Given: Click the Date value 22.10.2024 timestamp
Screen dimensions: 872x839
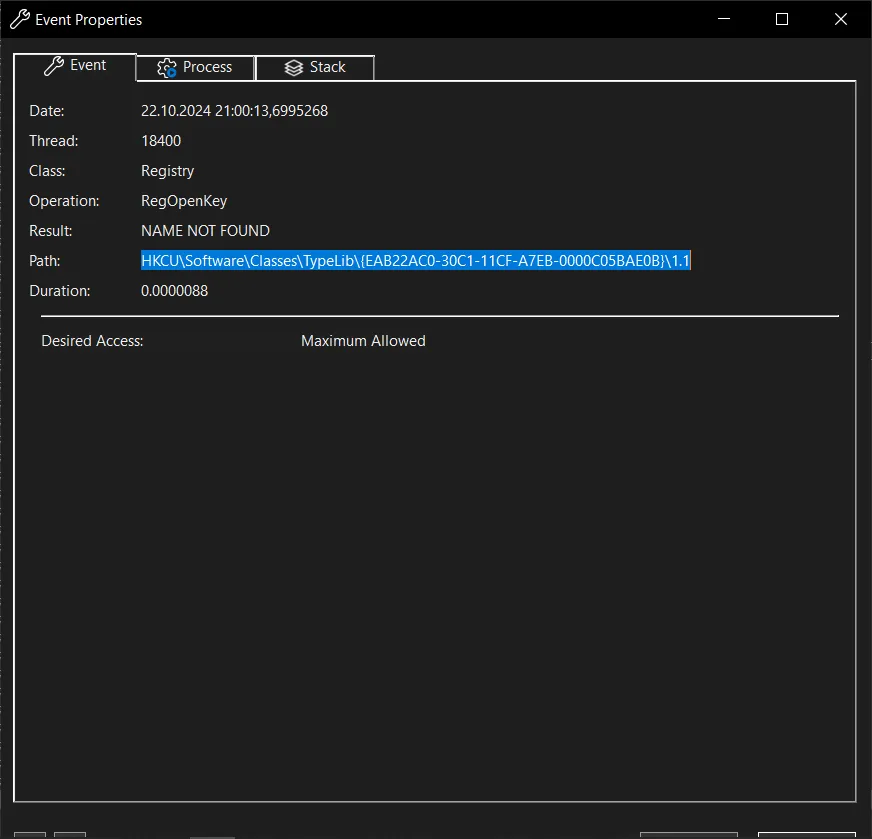Looking at the screenshot, I should [234, 111].
